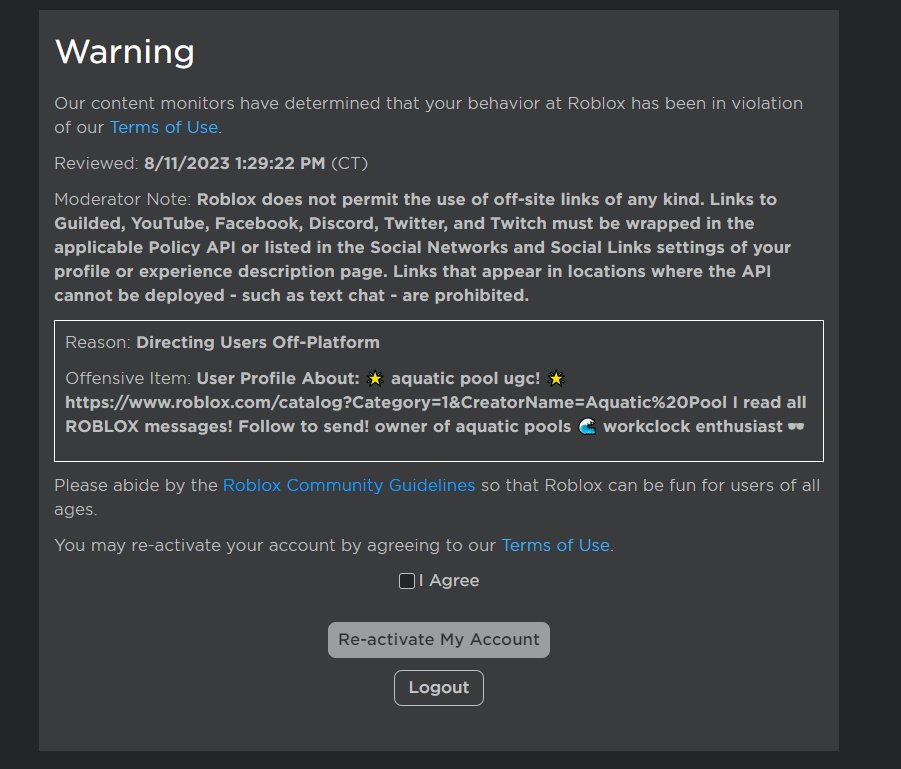This screenshot has width=901, height=769.
Task: Click the star emoji after aquatic pool ugc!
Action: tap(556, 378)
